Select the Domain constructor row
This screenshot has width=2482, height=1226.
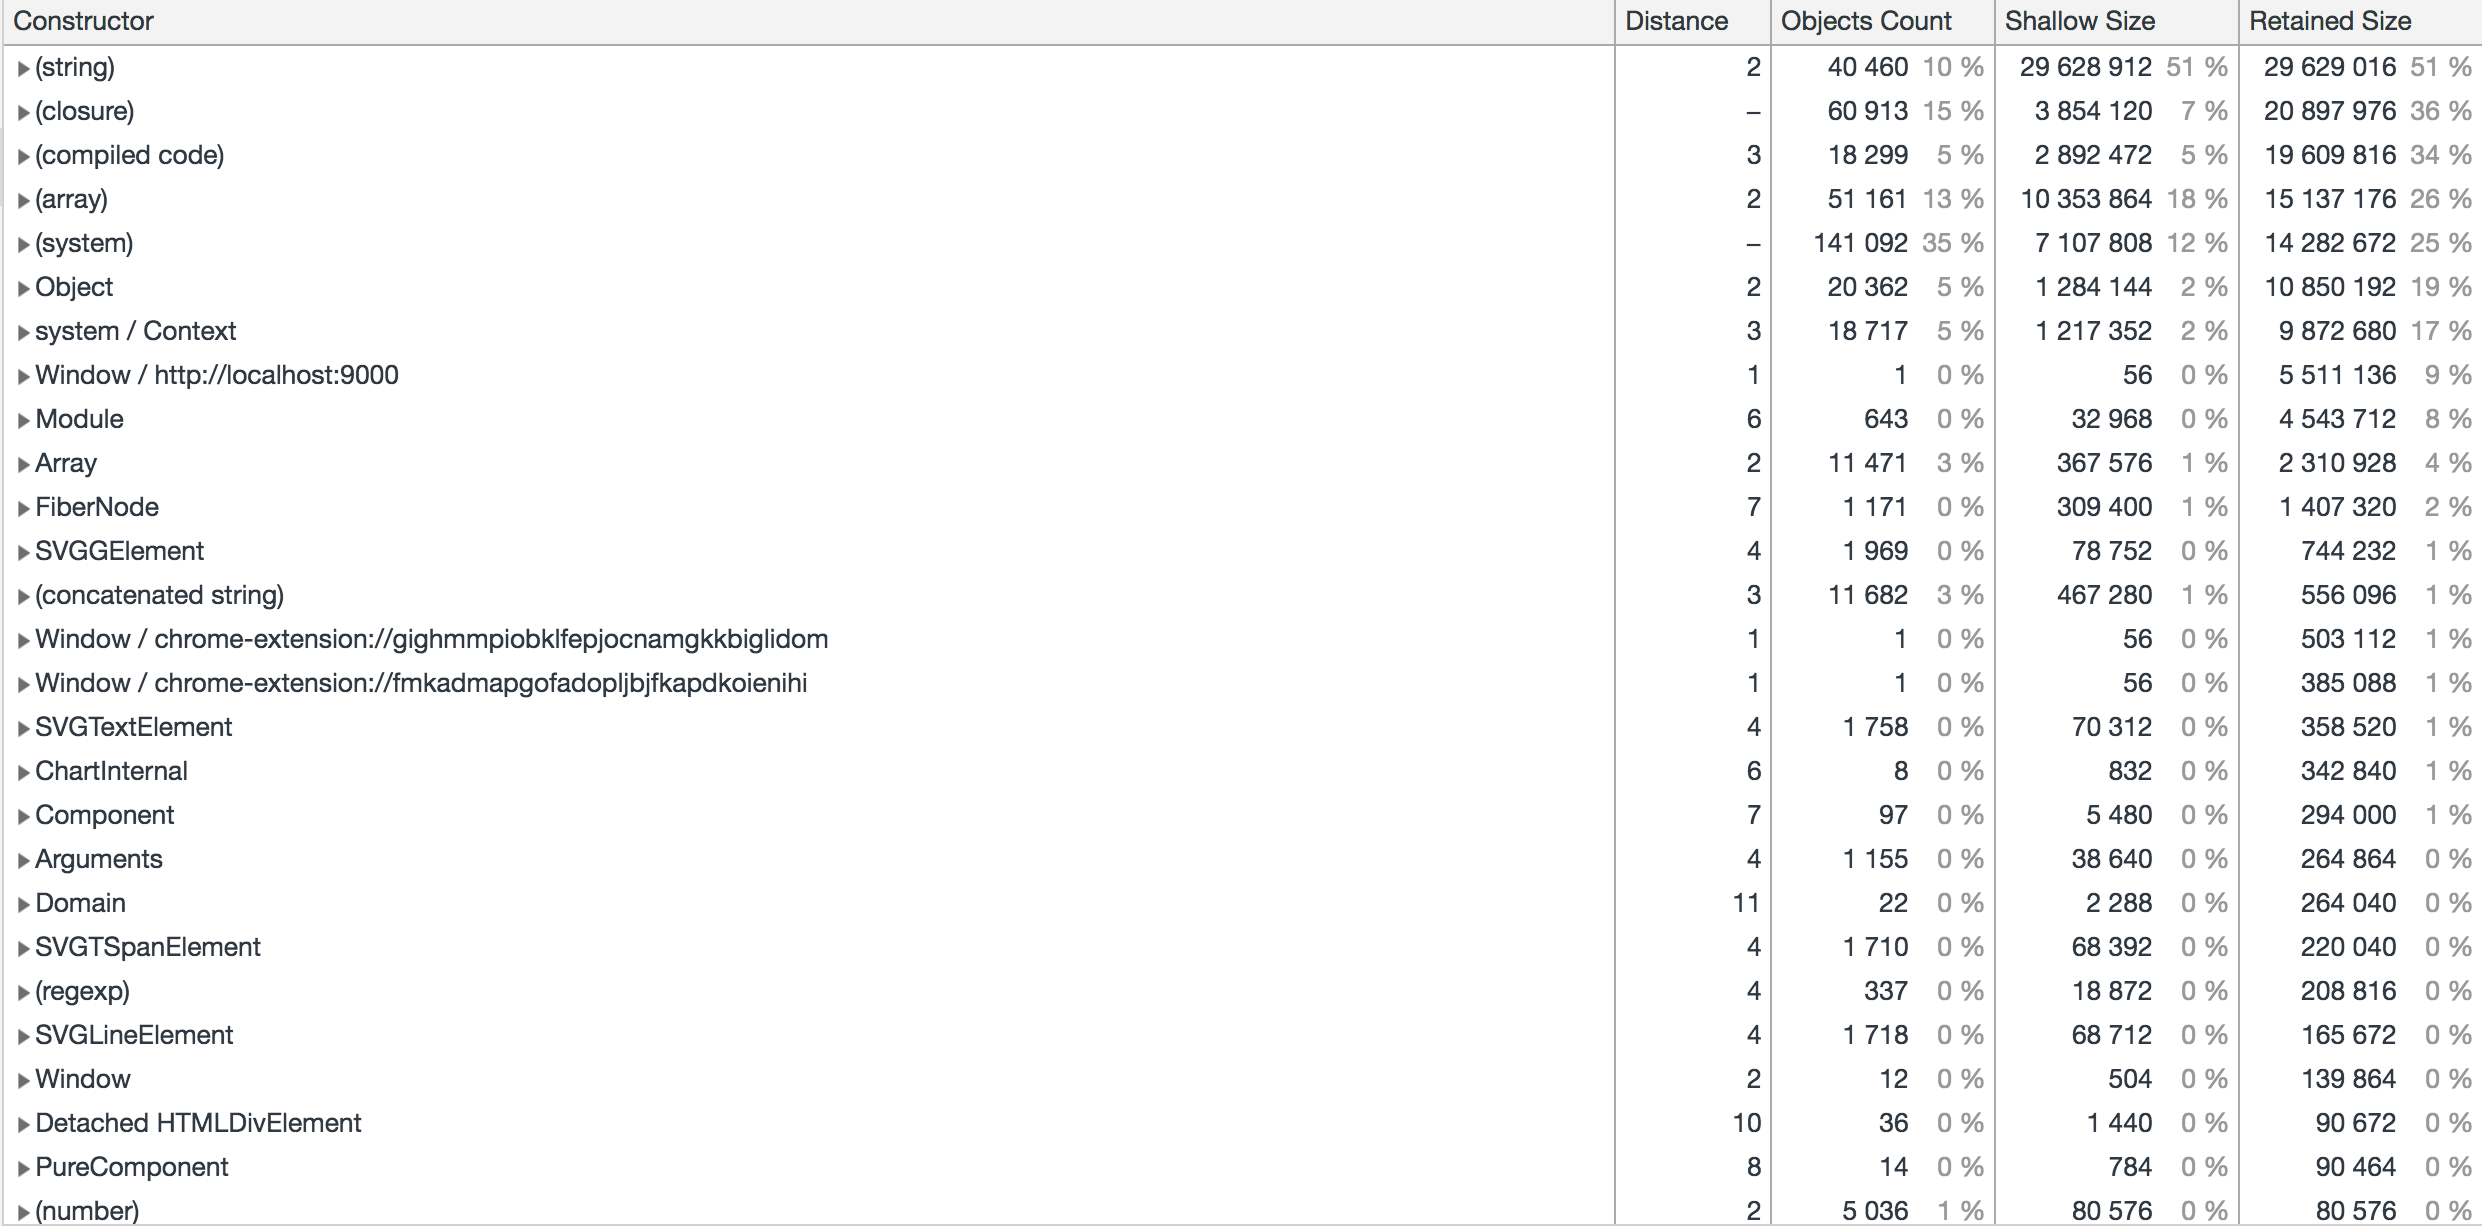click(80, 902)
